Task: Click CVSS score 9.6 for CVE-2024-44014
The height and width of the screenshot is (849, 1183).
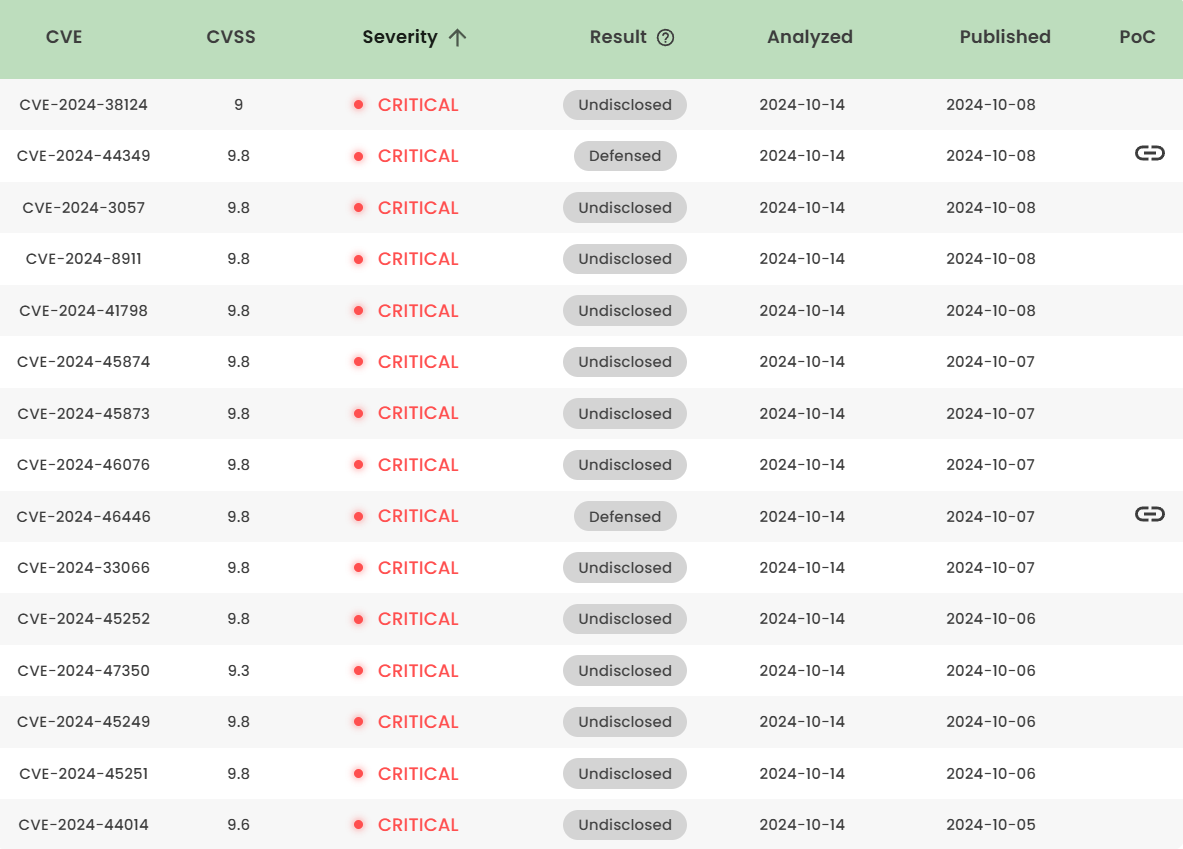Action: point(238,825)
